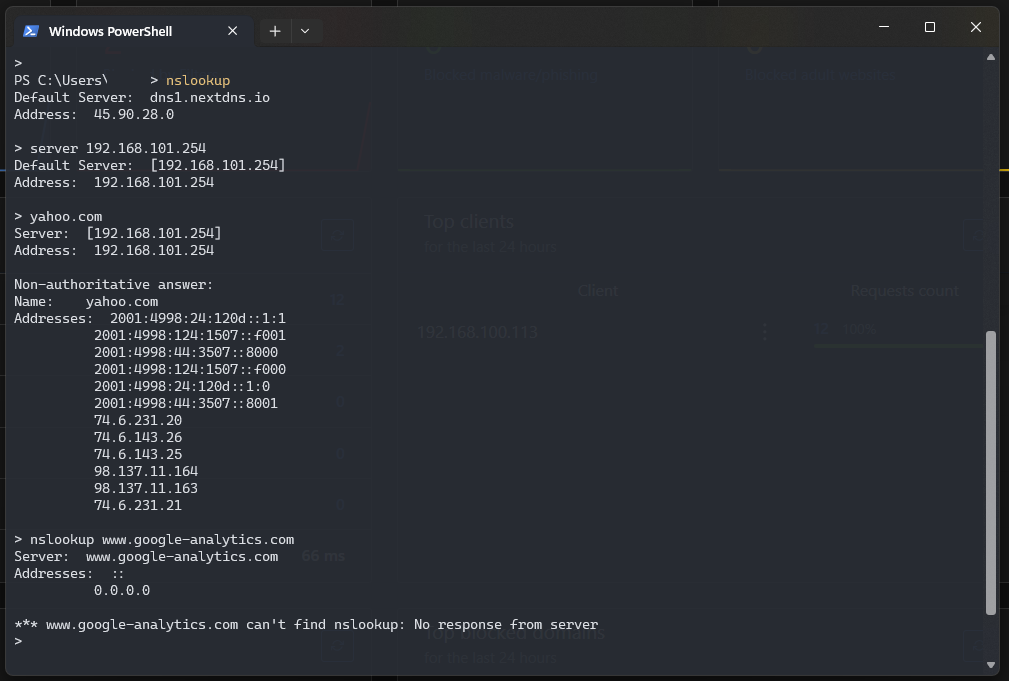Click 'Name: yahoo.com' result line
This screenshot has height=681, width=1009.
click(x=86, y=301)
